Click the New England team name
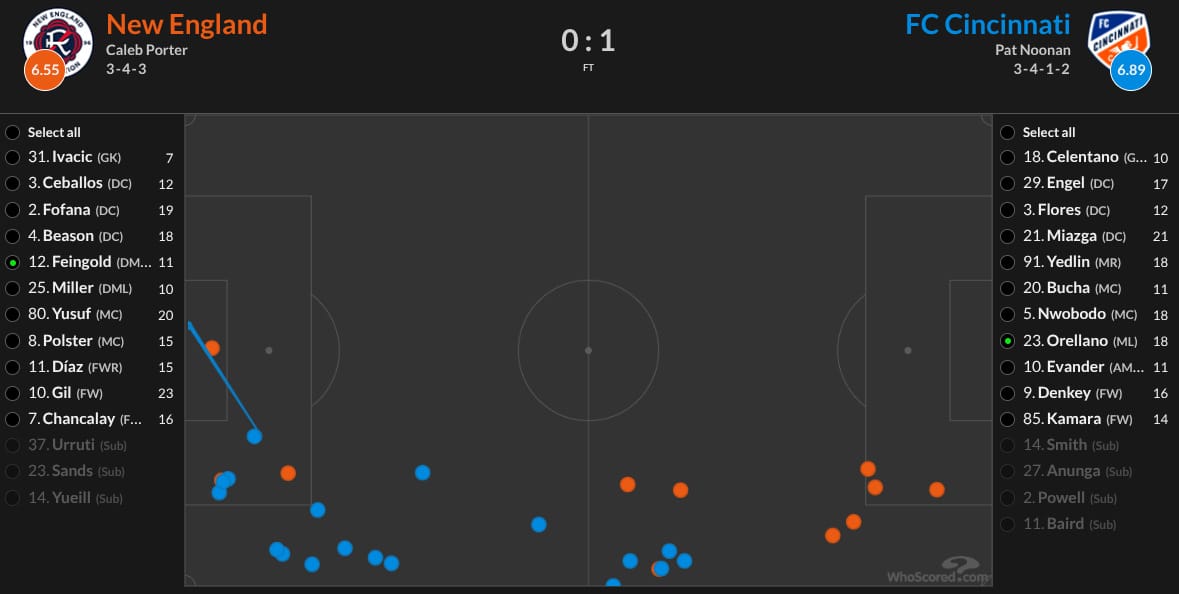The height and width of the screenshot is (594, 1179). pyautogui.click(x=187, y=24)
